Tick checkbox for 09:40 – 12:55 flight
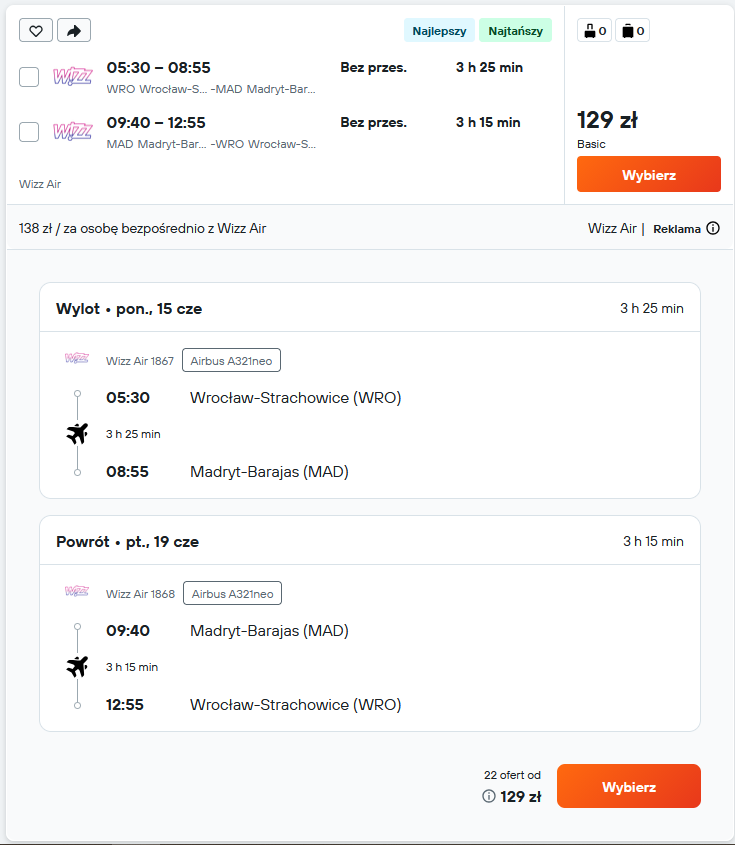Image resolution: width=736 pixels, height=845 pixels. (x=29, y=131)
